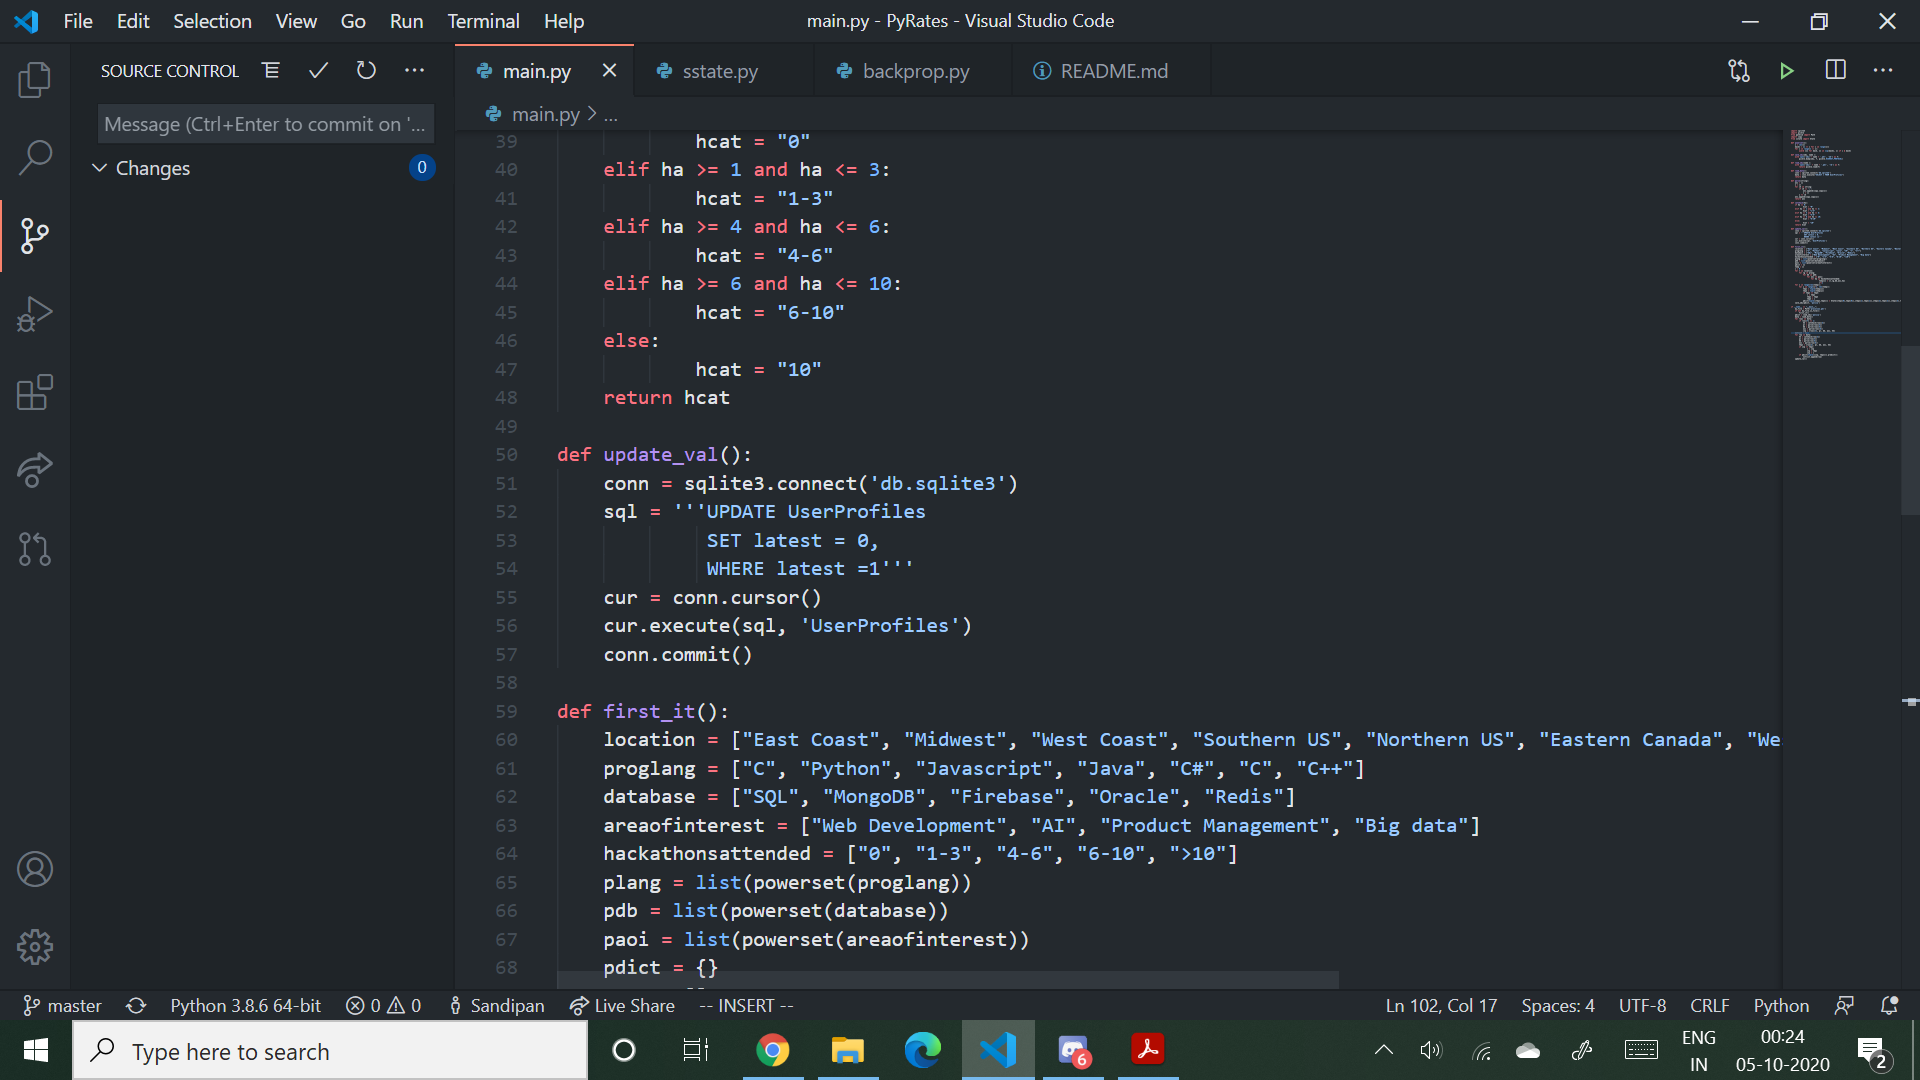Refresh source control with the circular arrow
The image size is (1920, 1080).
click(366, 71)
